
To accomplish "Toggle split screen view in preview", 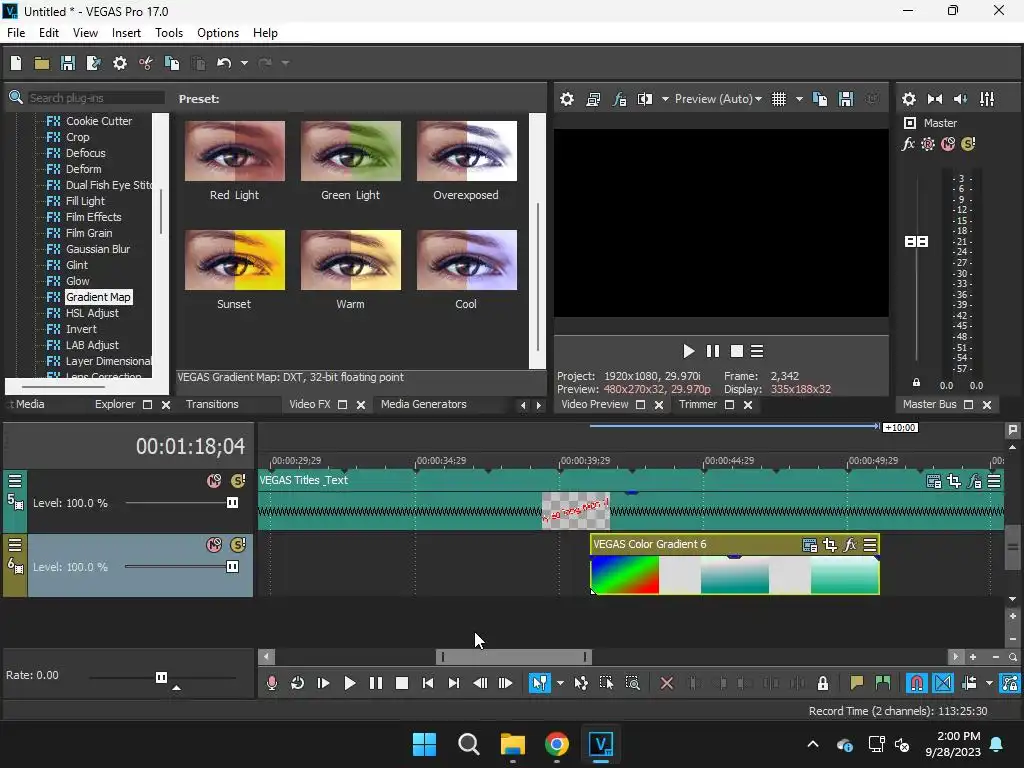I will click(x=645, y=99).
